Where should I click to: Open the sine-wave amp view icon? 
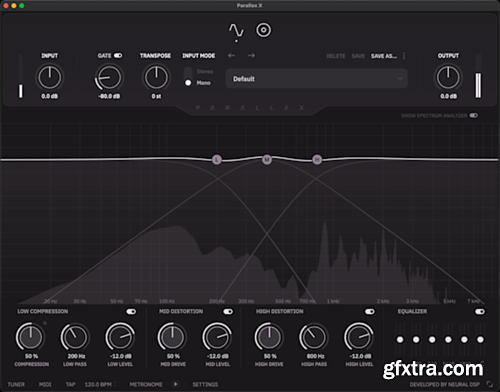click(x=236, y=30)
